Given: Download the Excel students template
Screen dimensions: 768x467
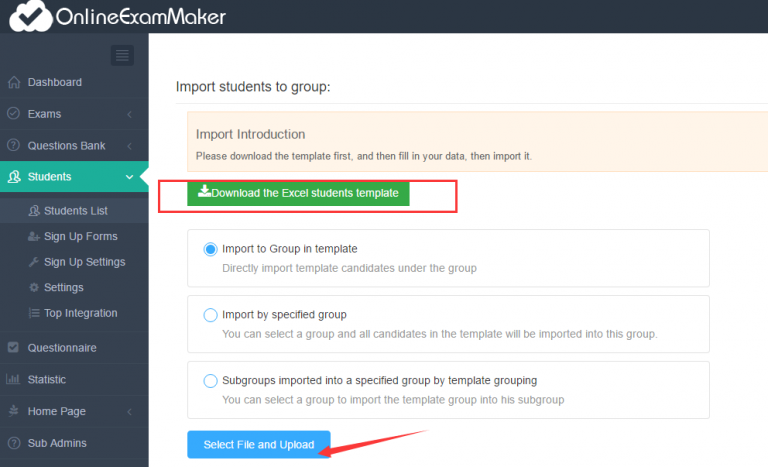Looking at the screenshot, I should click(x=298, y=193).
